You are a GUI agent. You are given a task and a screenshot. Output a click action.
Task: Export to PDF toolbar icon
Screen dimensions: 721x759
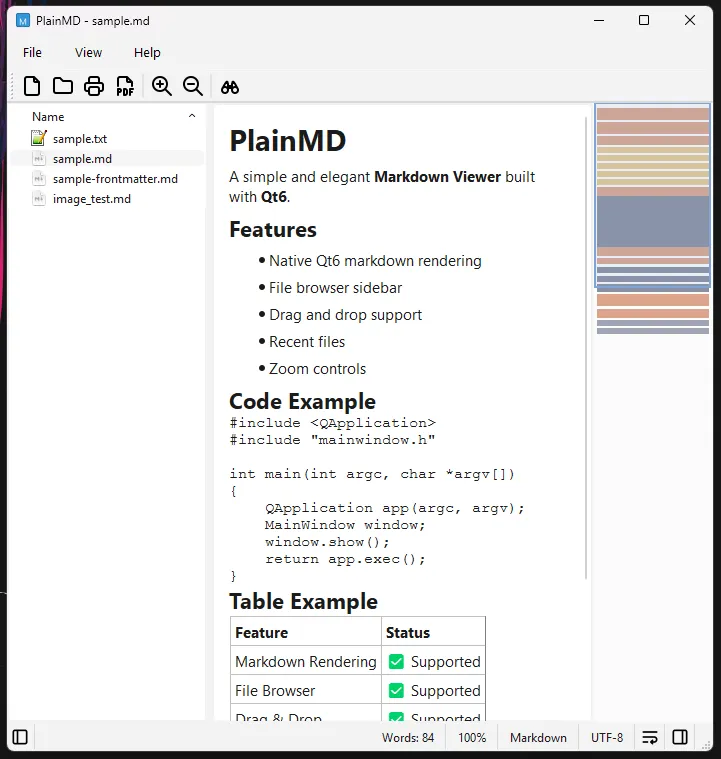coord(125,87)
